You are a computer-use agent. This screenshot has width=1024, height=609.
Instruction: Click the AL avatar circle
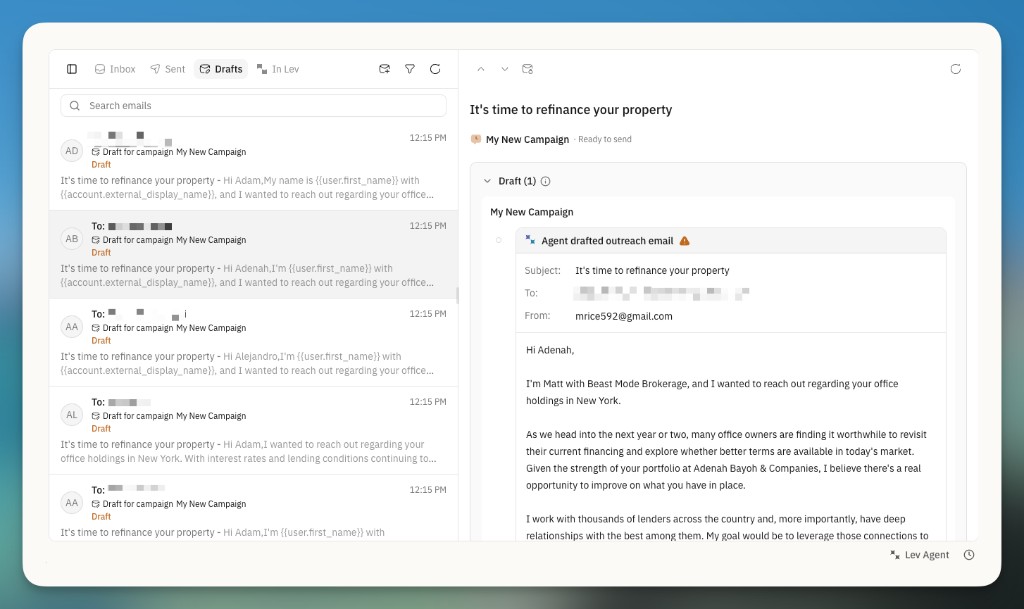(x=72, y=414)
